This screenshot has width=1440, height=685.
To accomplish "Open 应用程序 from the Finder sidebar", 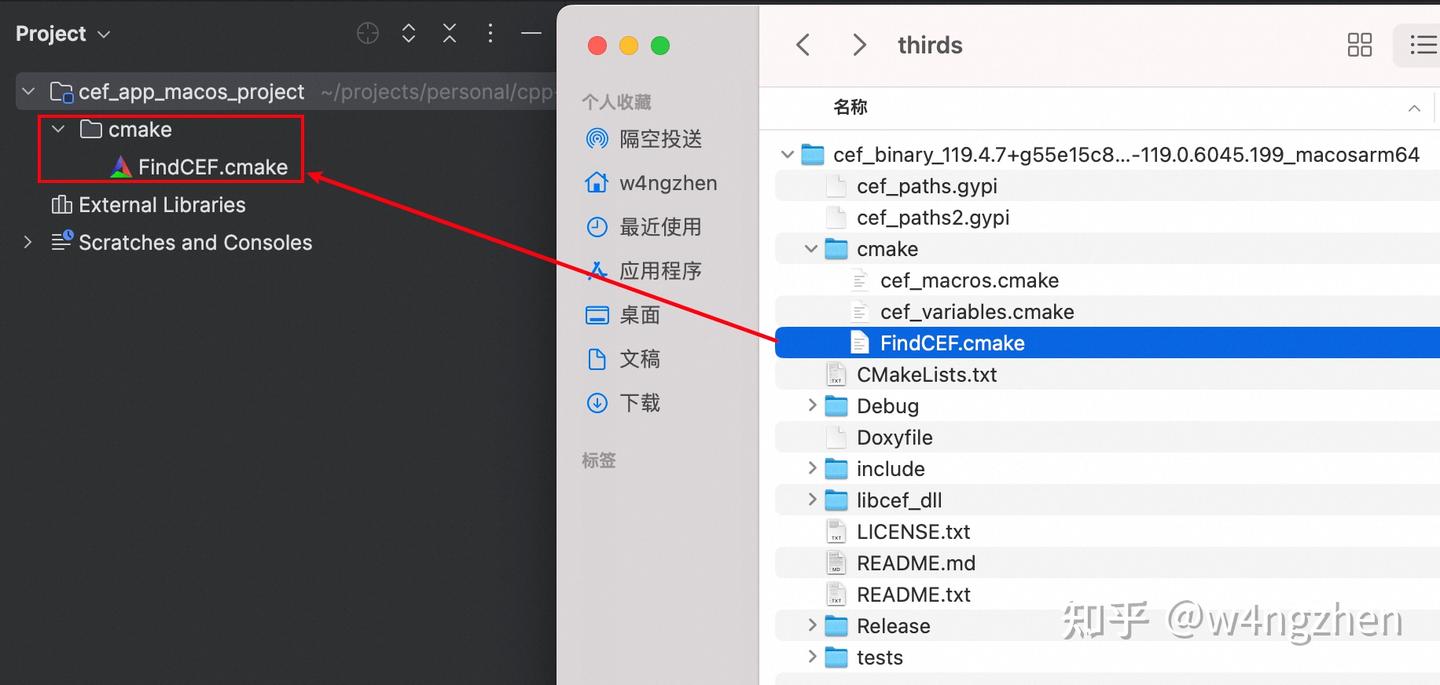I will pyautogui.click(x=640, y=271).
